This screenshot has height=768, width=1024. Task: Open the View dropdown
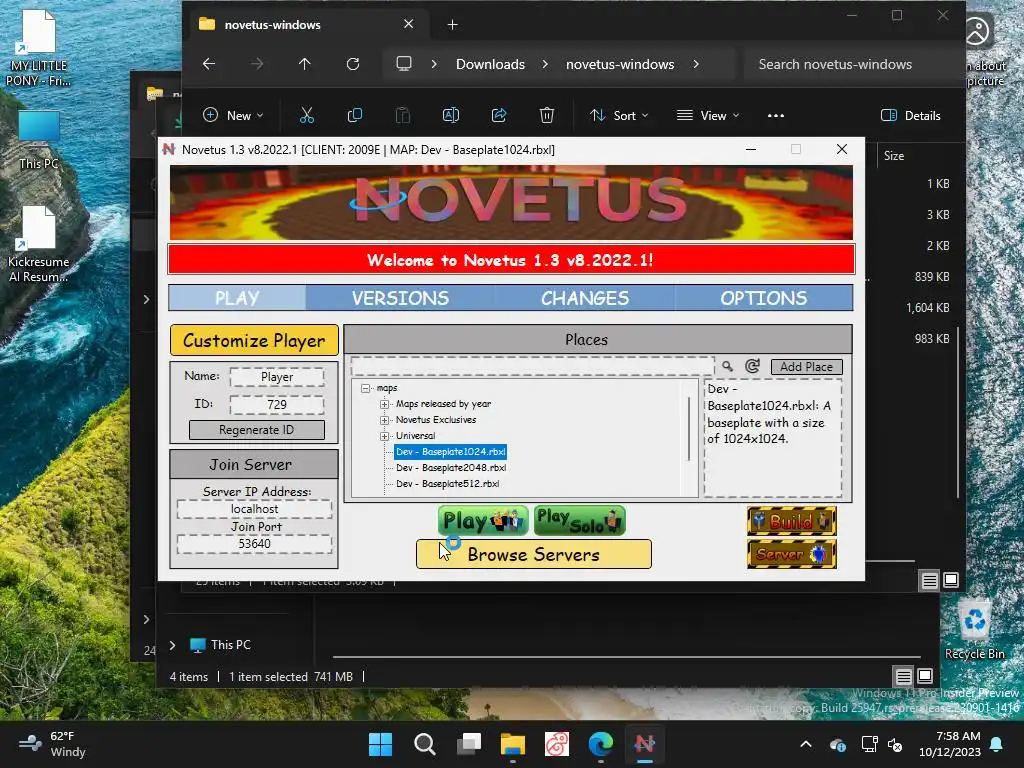pyautogui.click(x=708, y=116)
